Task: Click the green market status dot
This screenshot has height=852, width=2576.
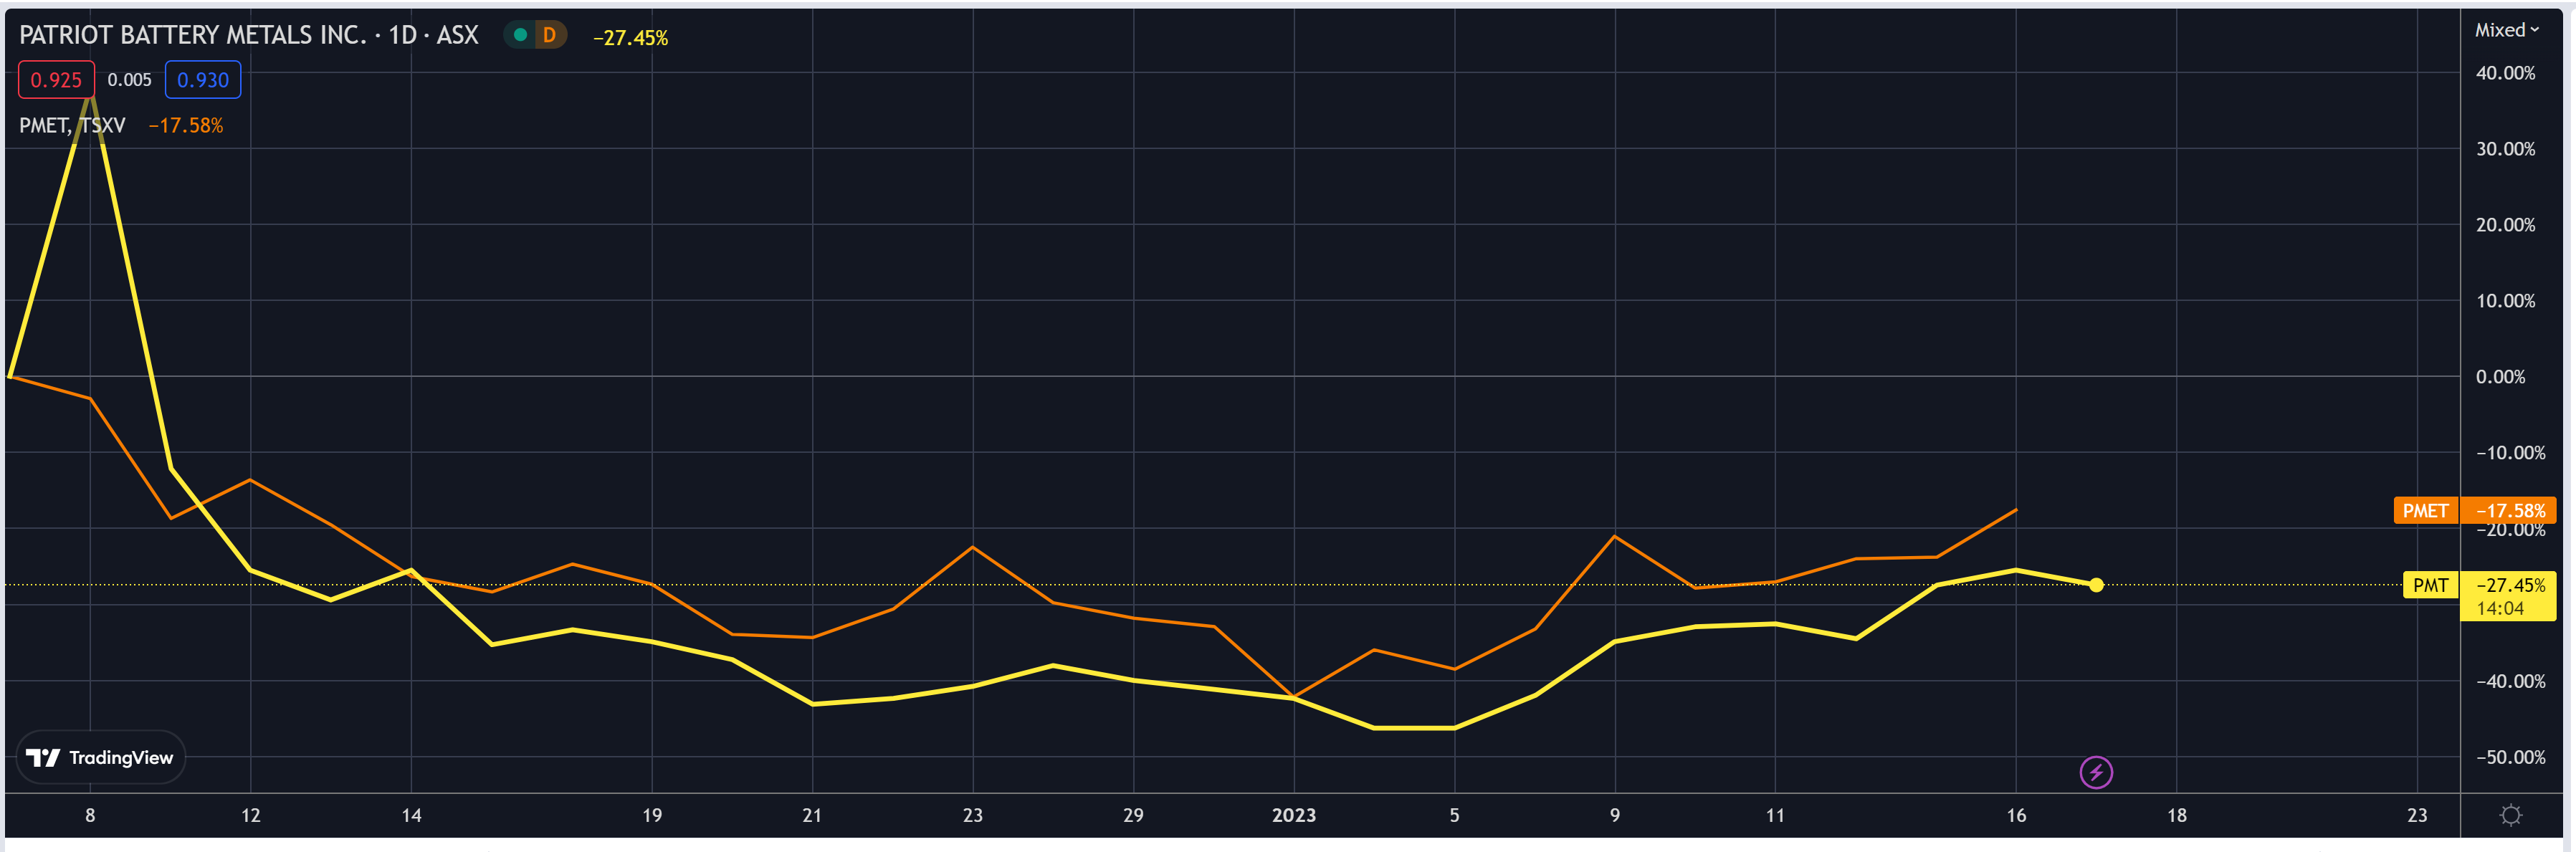Action: click(520, 35)
